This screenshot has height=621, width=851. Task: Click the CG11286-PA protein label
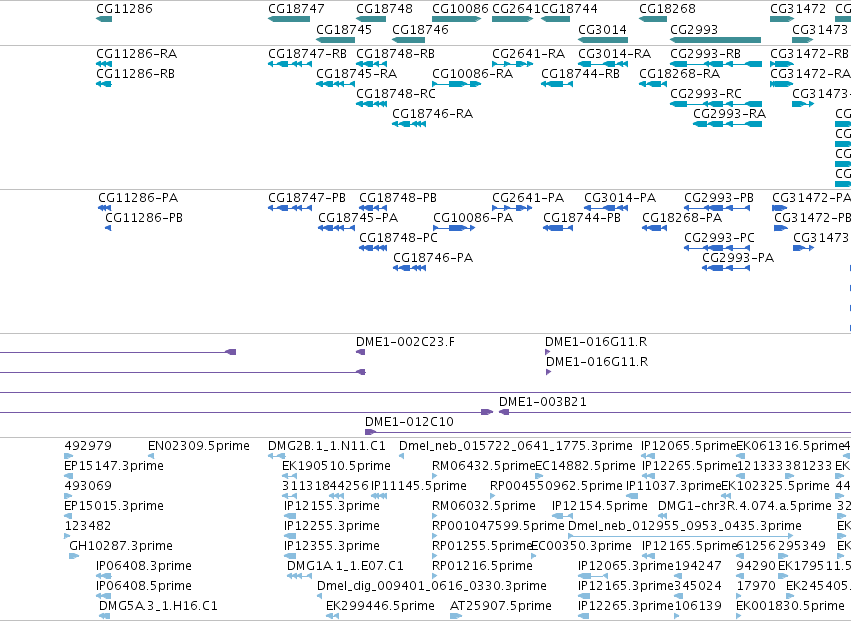click(x=138, y=198)
